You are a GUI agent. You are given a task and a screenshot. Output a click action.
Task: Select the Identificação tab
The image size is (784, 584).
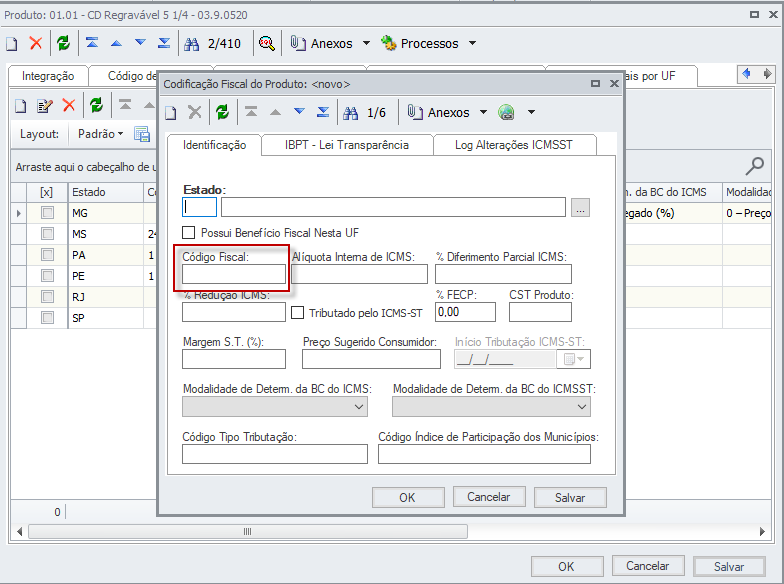(214, 145)
